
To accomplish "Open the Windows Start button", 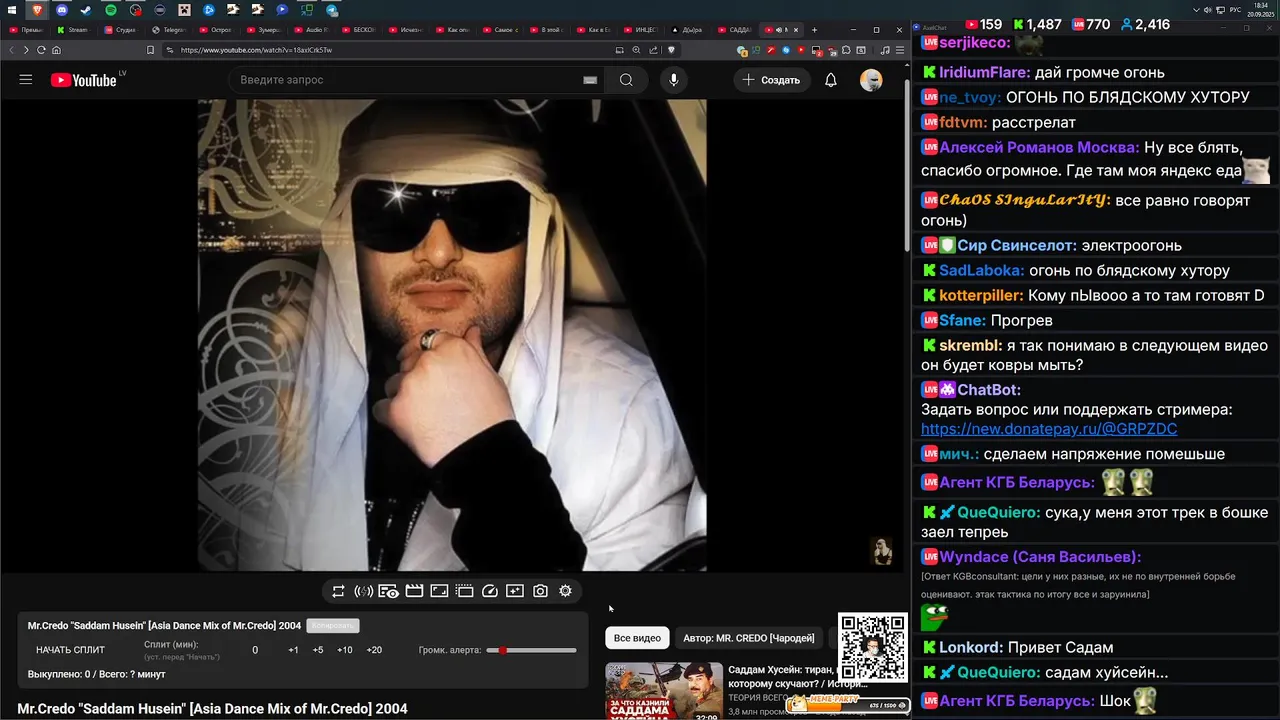I will pos(12,9).
